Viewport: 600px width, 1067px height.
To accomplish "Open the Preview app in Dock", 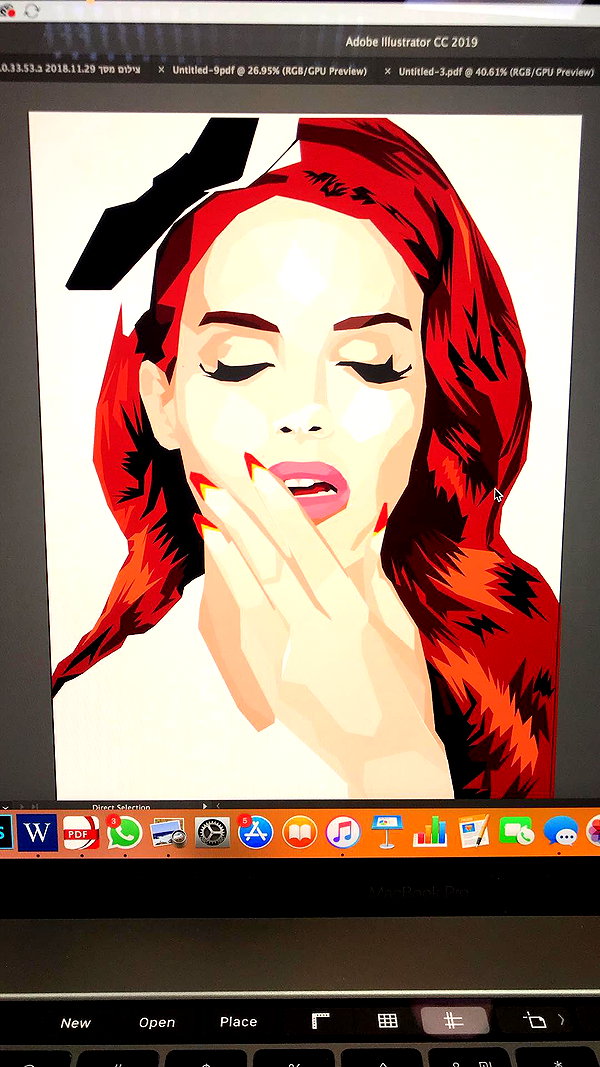I will click(x=169, y=832).
